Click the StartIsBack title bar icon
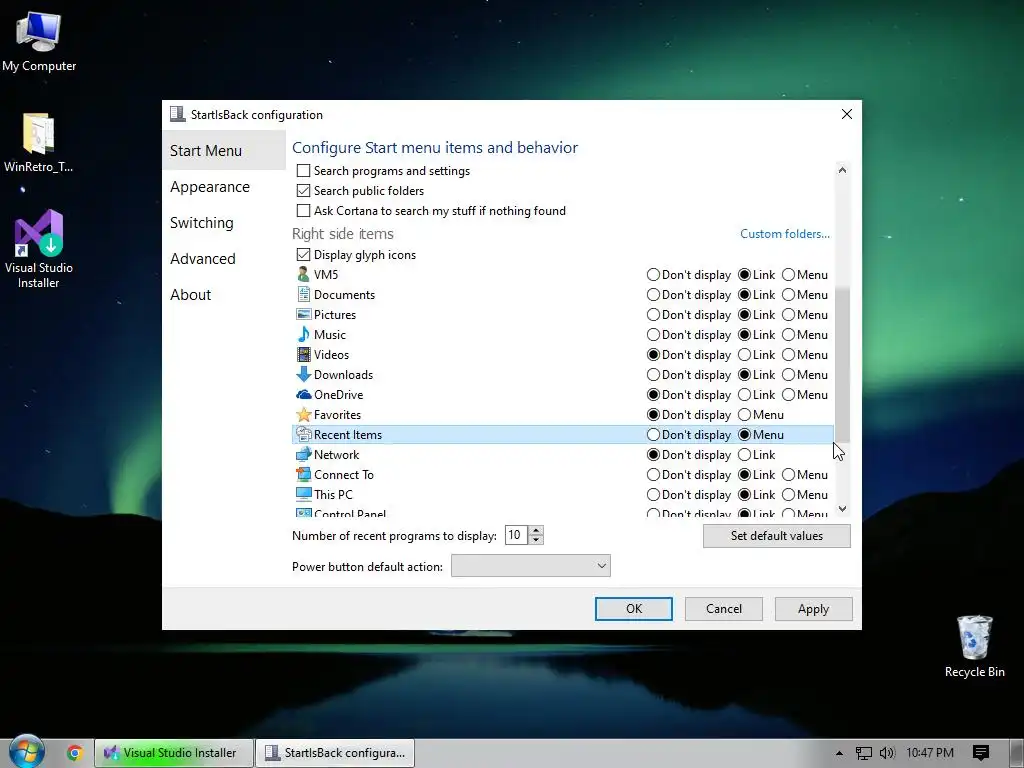 pyautogui.click(x=177, y=114)
